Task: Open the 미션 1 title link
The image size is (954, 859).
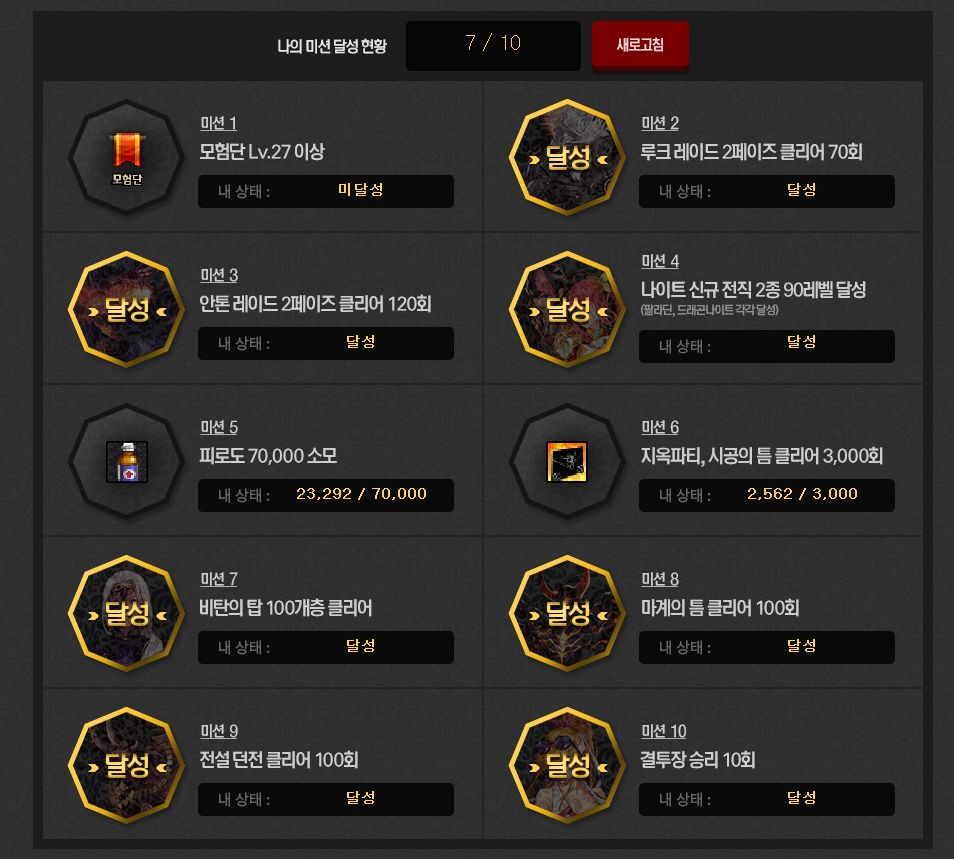Action: pyautogui.click(x=218, y=123)
